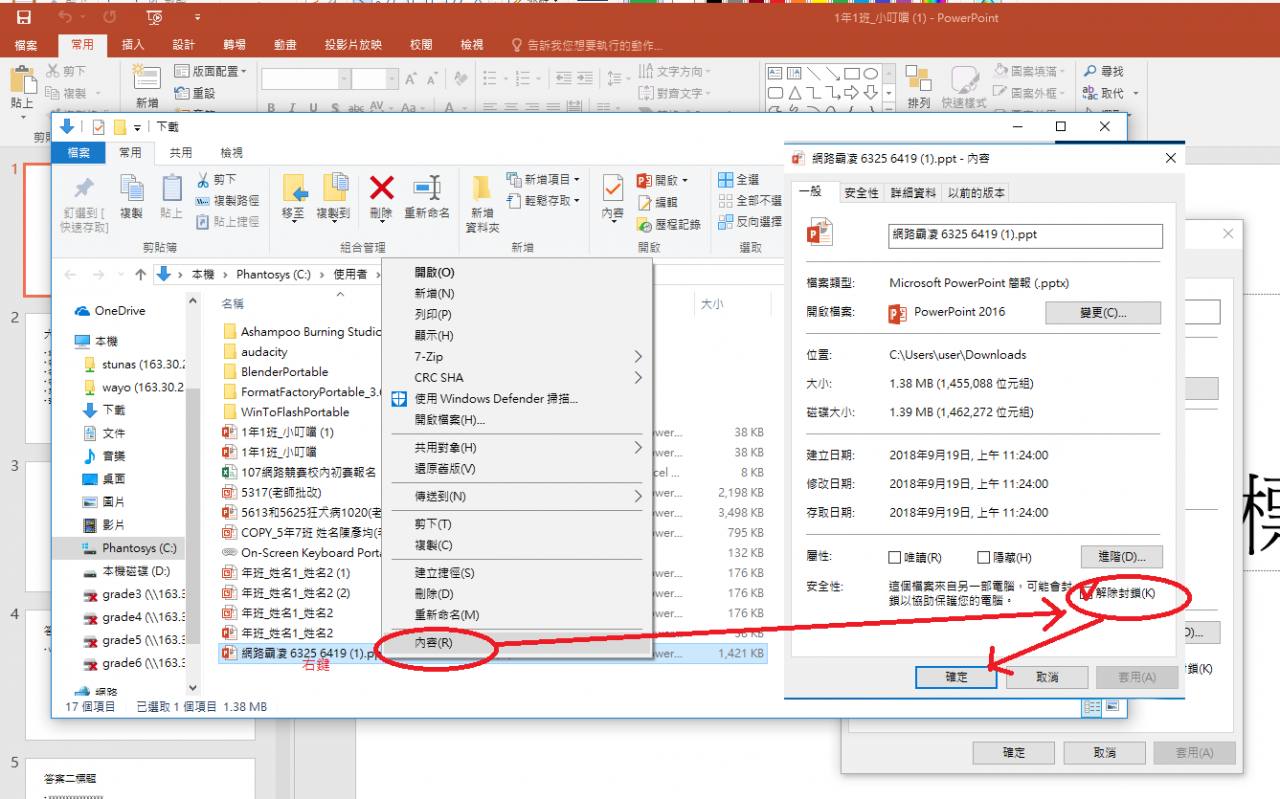The width and height of the screenshot is (1280, 799).
Task: Expand the Send to (傳送到) submenu arrow
Action: [x=638, y=496]
